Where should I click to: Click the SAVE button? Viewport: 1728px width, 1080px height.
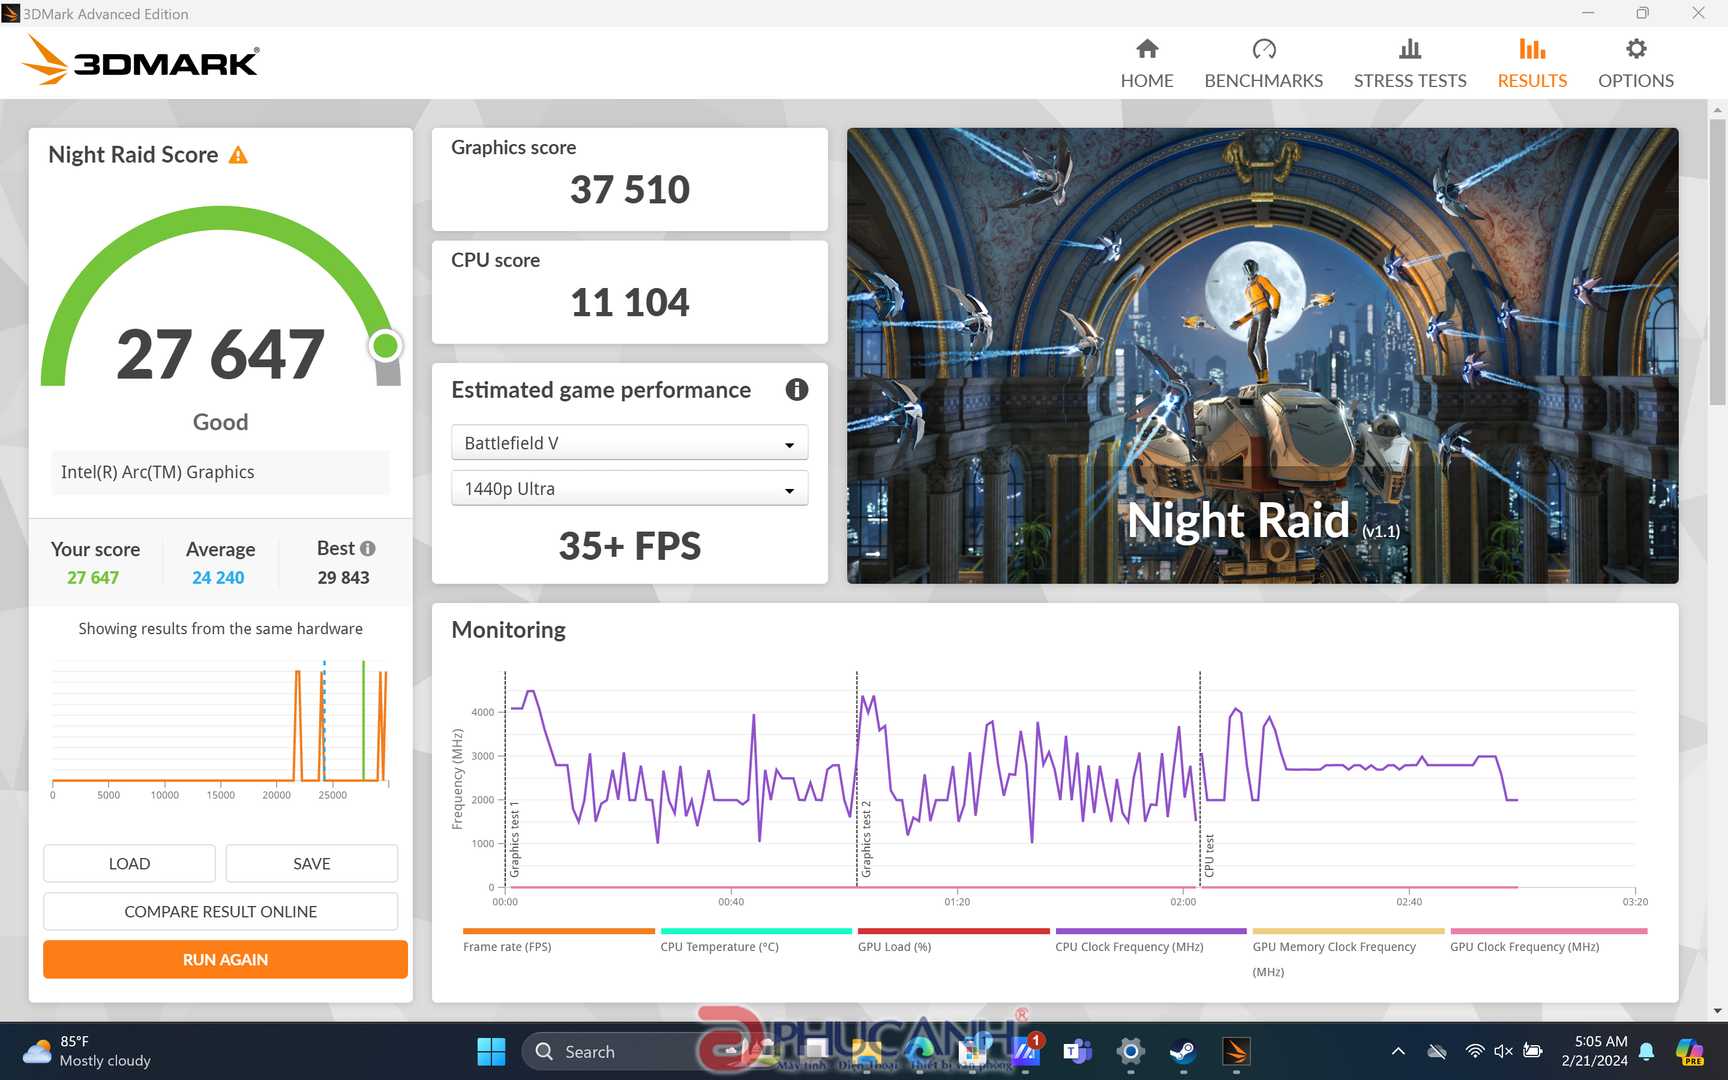[x=311, y=863]
